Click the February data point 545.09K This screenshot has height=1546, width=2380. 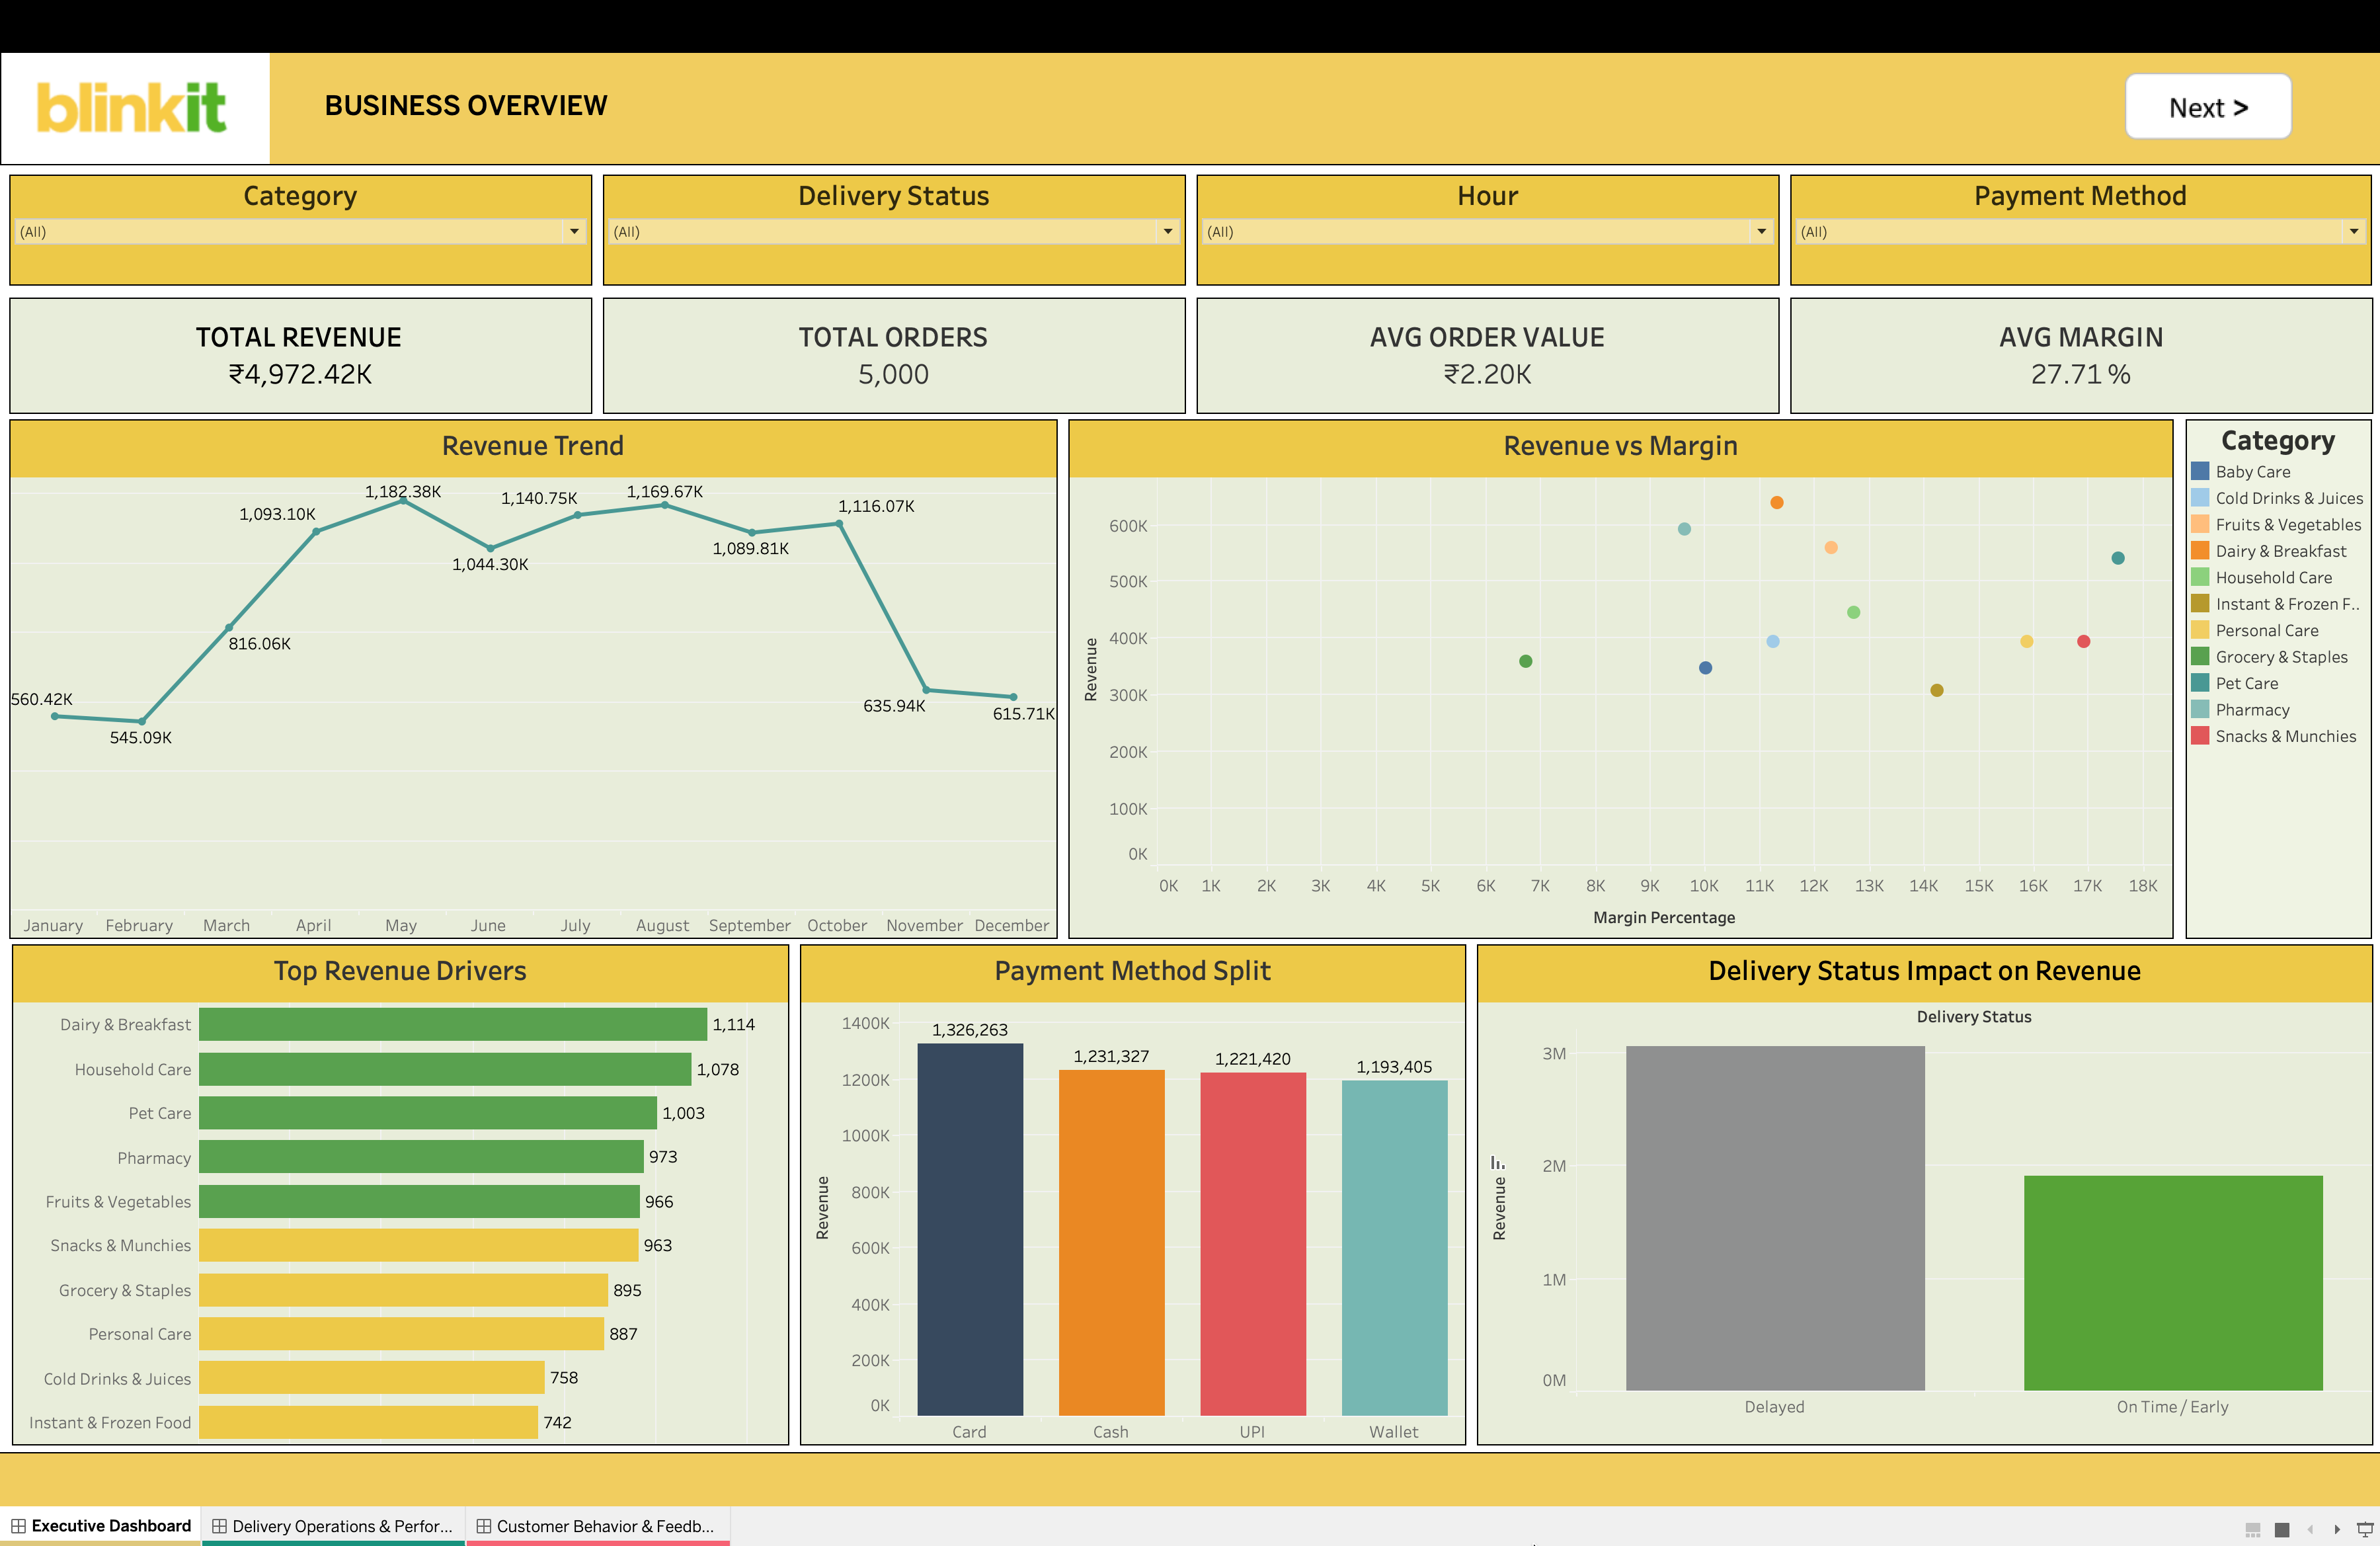(142, 721)
